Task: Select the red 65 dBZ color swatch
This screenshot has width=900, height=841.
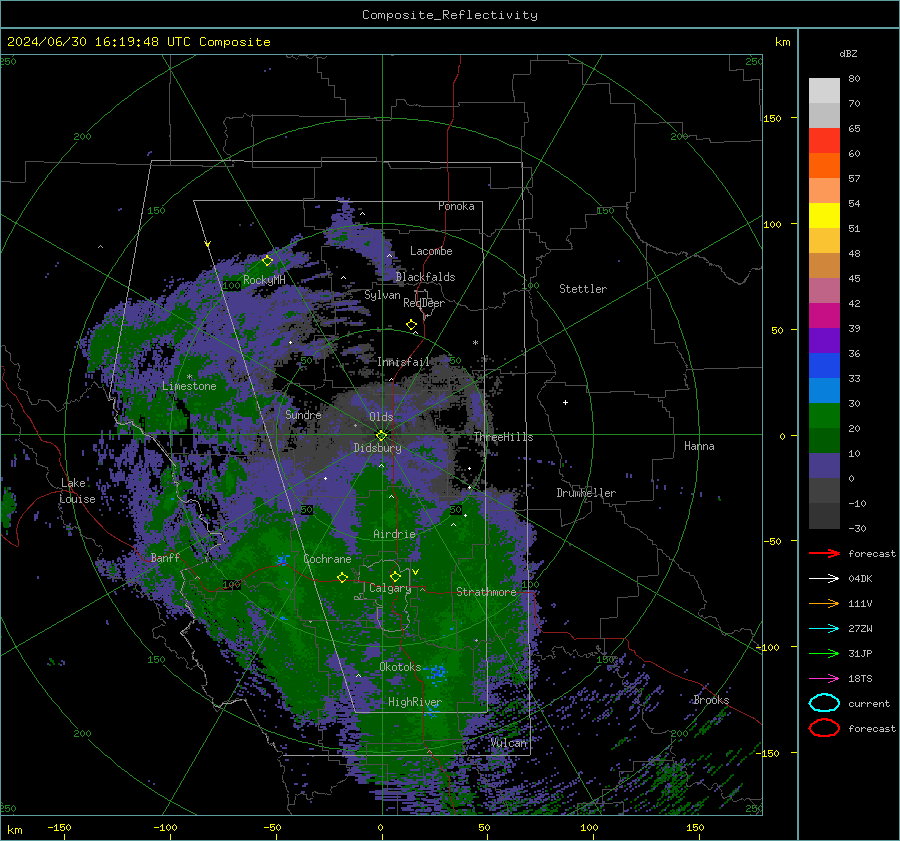Action: 824,140
